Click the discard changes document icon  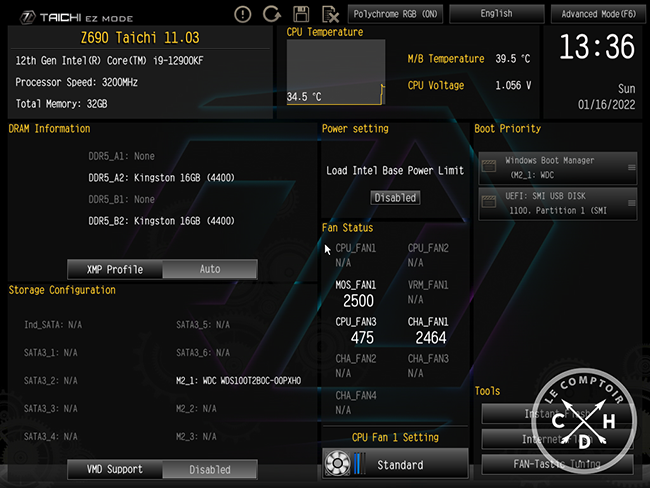(329, 14)
